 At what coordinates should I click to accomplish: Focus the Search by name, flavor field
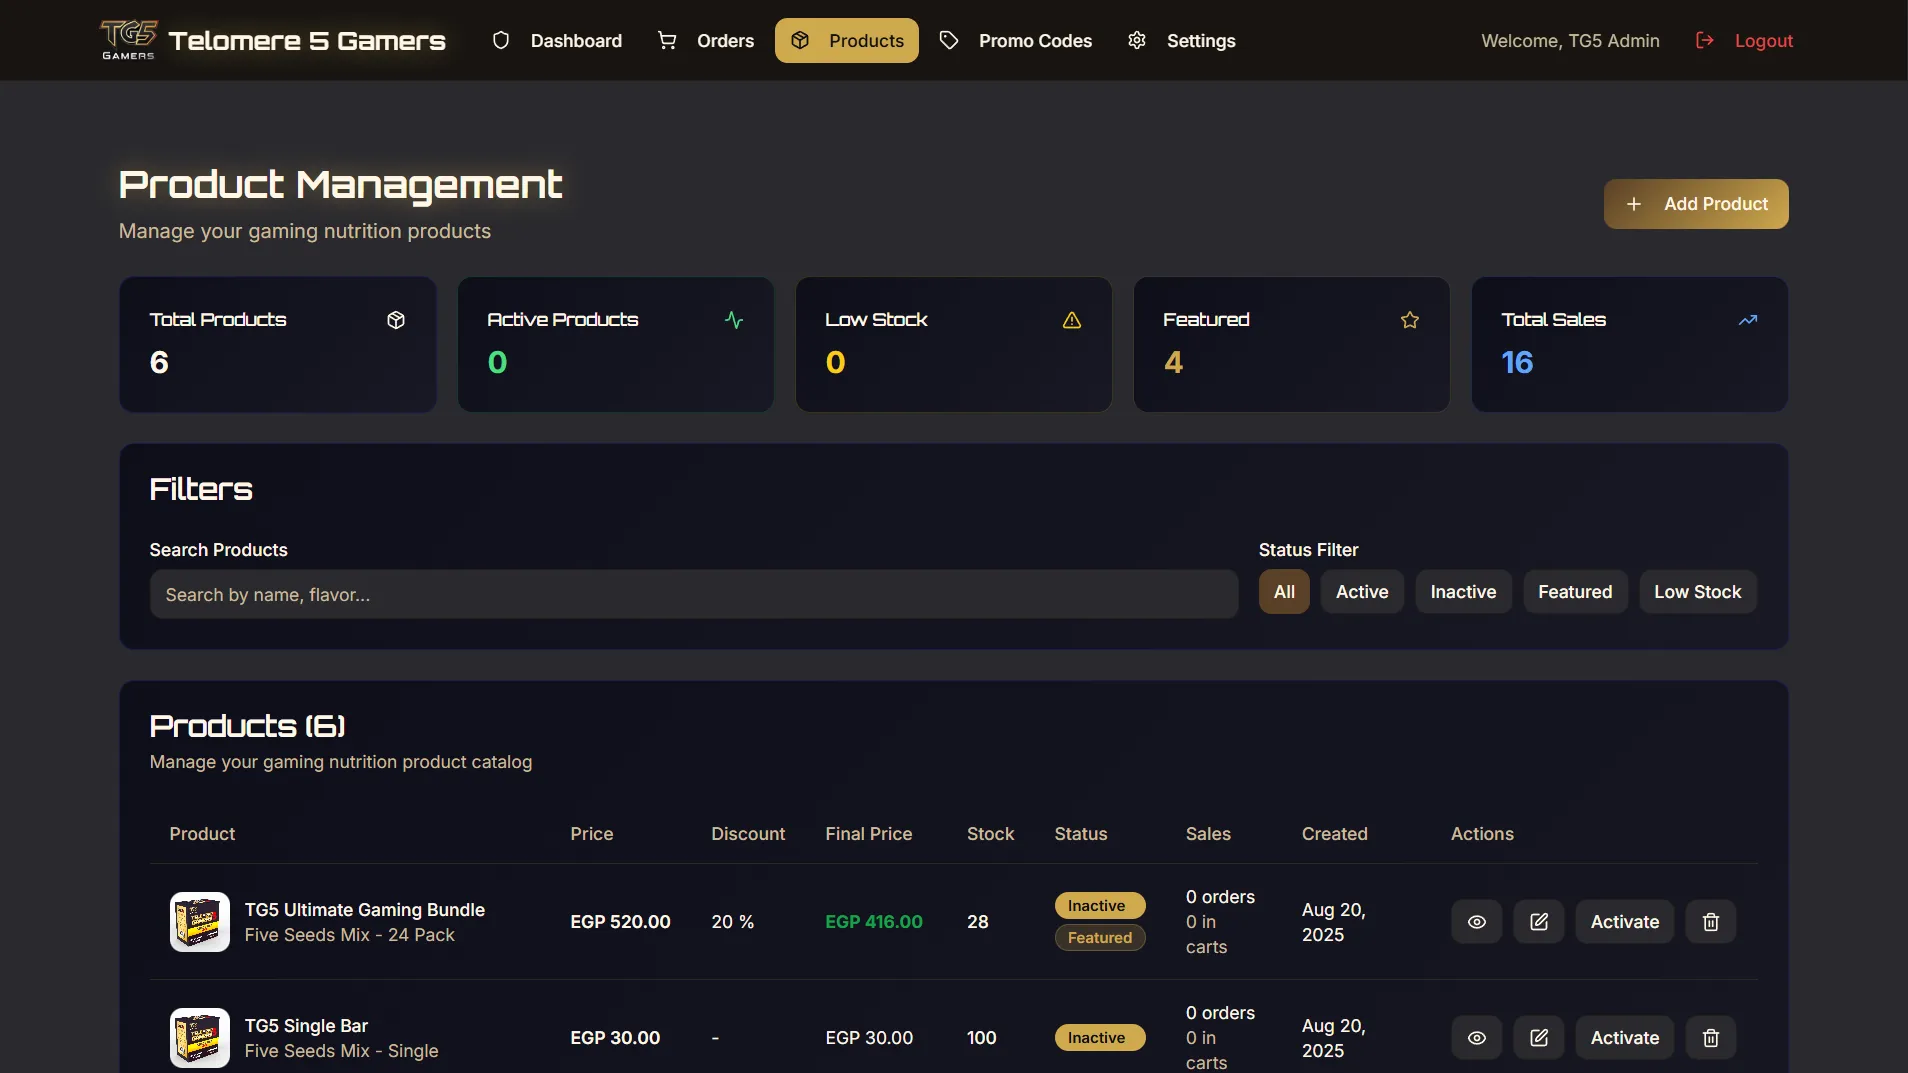coord(694,595)
